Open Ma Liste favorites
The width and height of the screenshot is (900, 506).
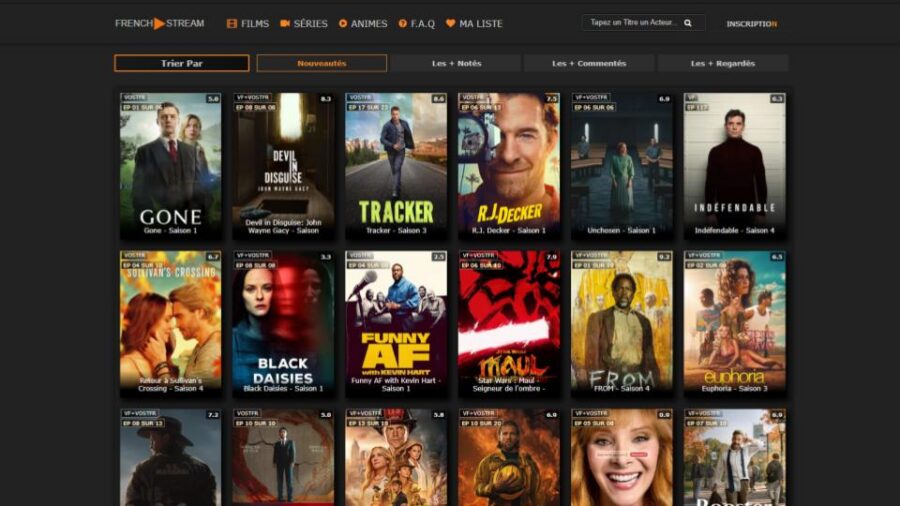point(474,23)
